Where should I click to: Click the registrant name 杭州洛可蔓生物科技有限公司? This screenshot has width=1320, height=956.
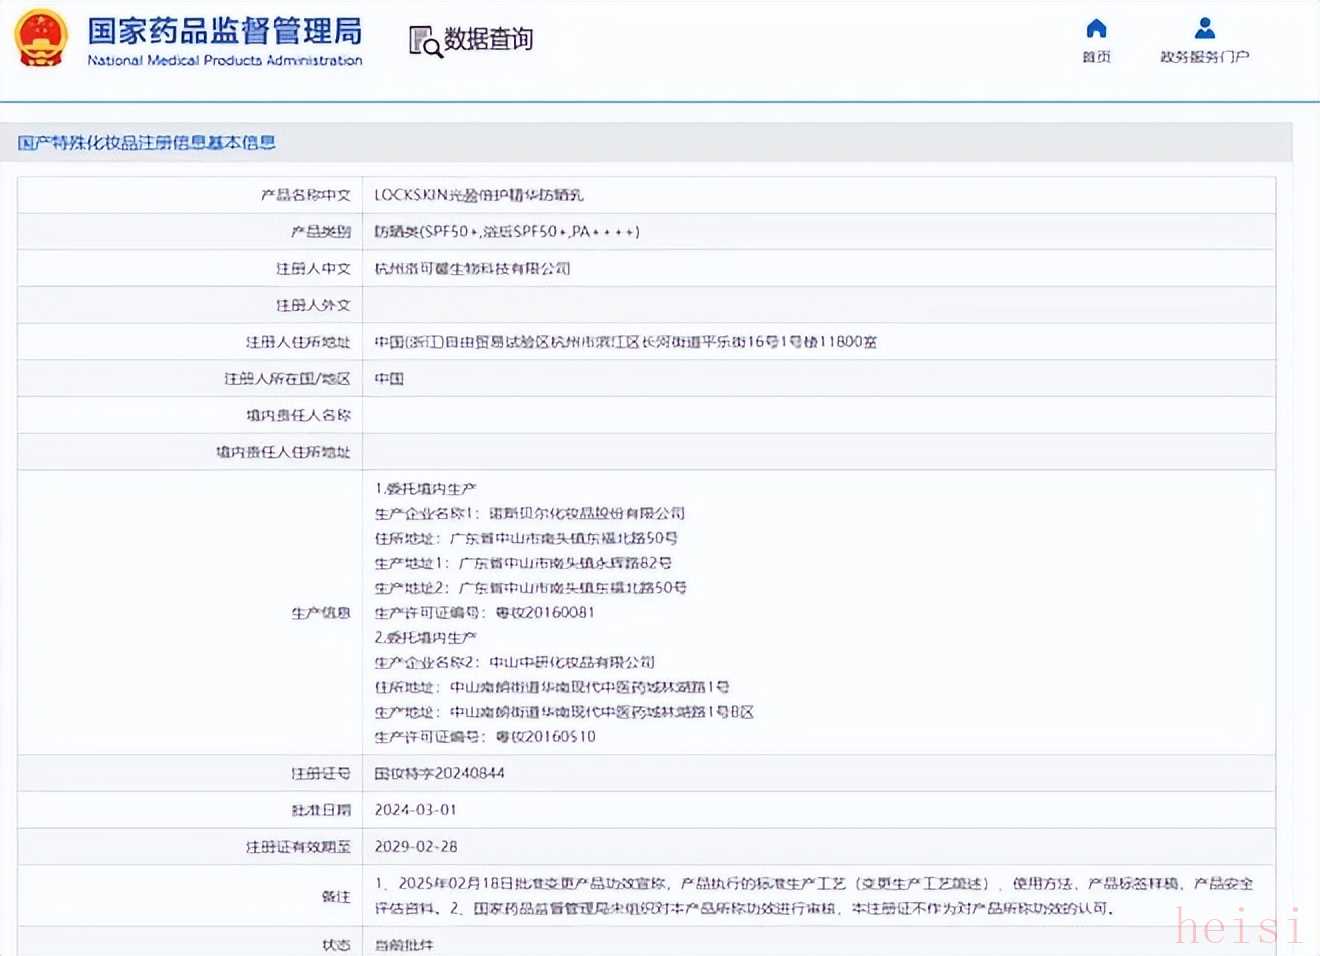click(472, 268)
